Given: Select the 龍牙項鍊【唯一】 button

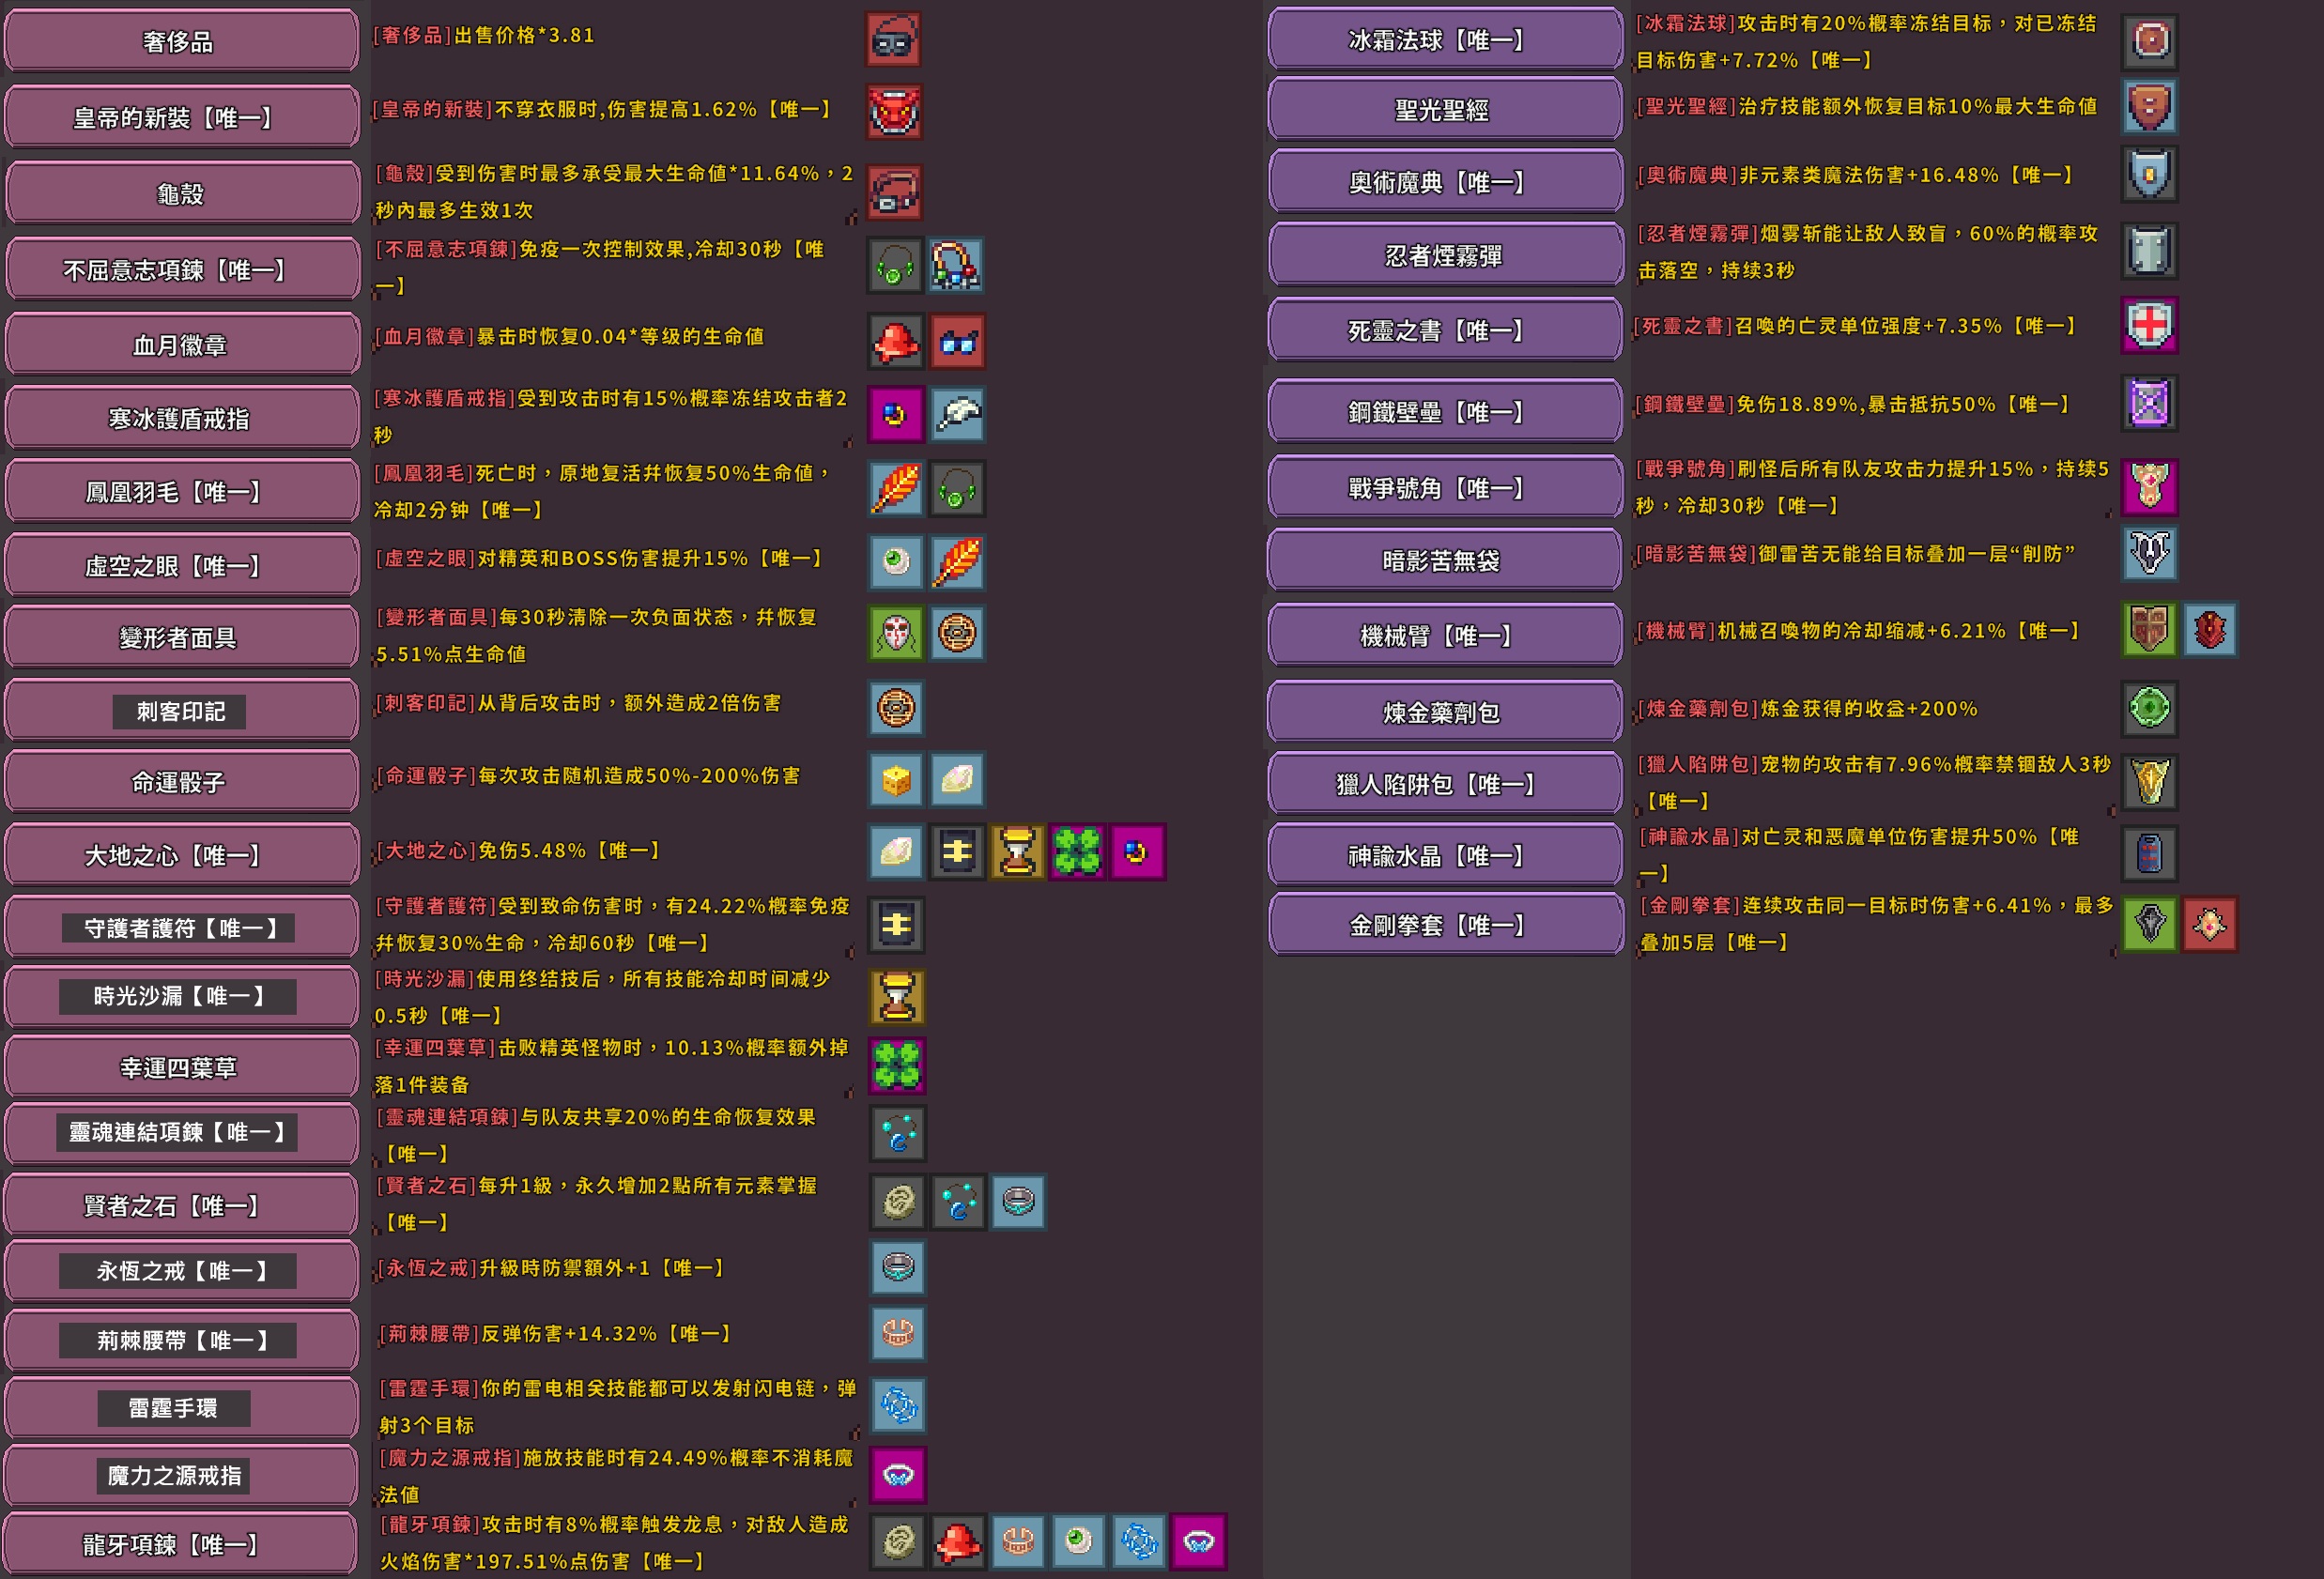Looking at the screenshot, I should [x=181, y=1544].
